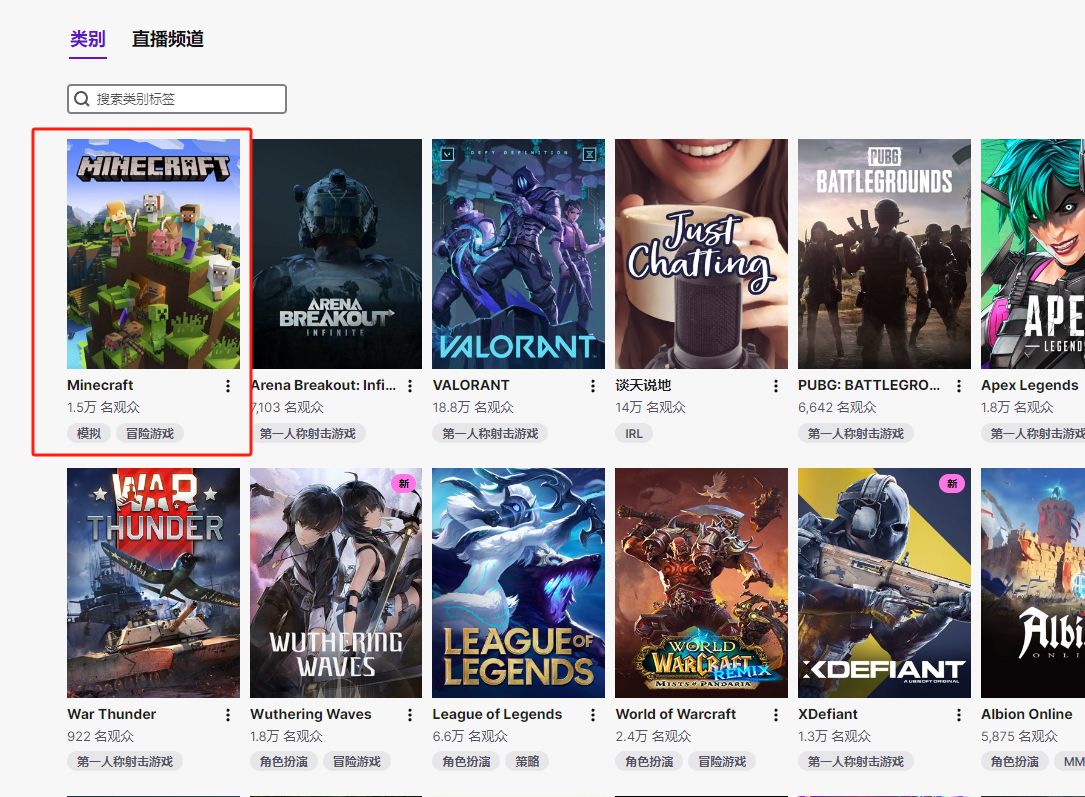Image resolution: width=1085 pixels, height=797 pixels.
Task: Click the search magnifier icon
Action: tap(82, 99)
